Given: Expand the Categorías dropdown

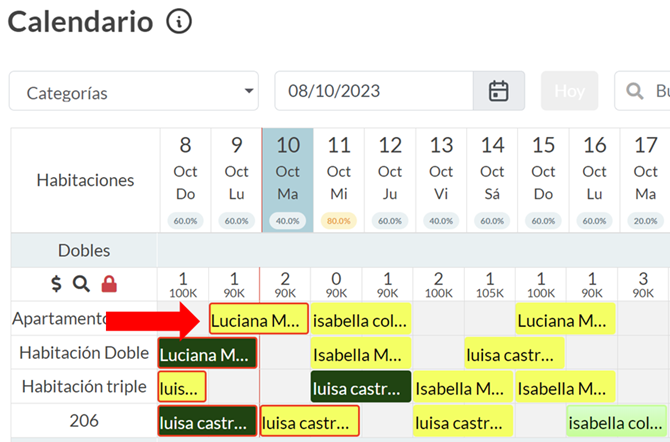Looking at the screenshot, I should (134, 92).
